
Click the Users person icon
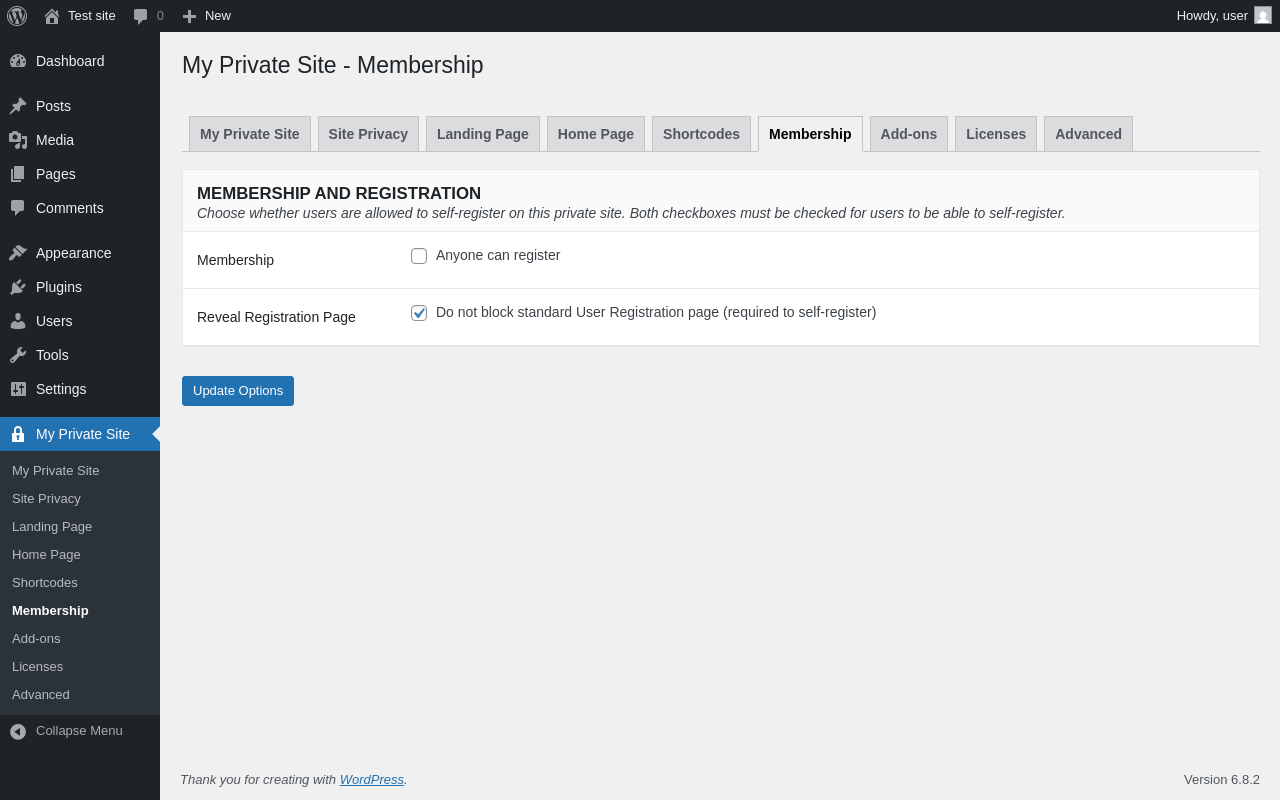pos(18,321)
